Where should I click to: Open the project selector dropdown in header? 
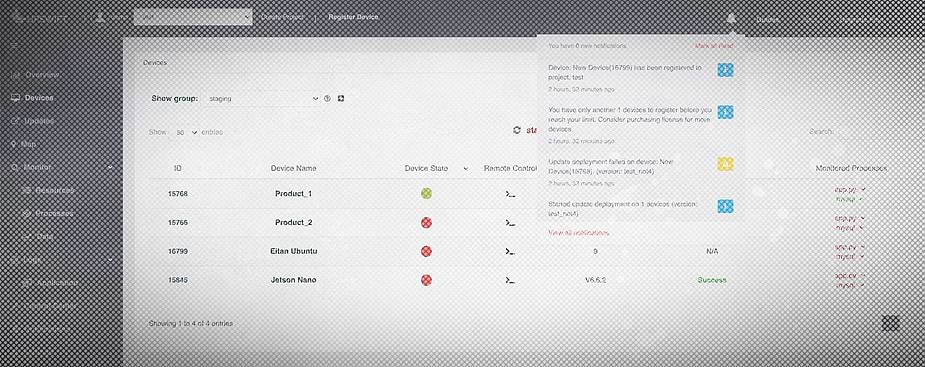tap(193, 17)
